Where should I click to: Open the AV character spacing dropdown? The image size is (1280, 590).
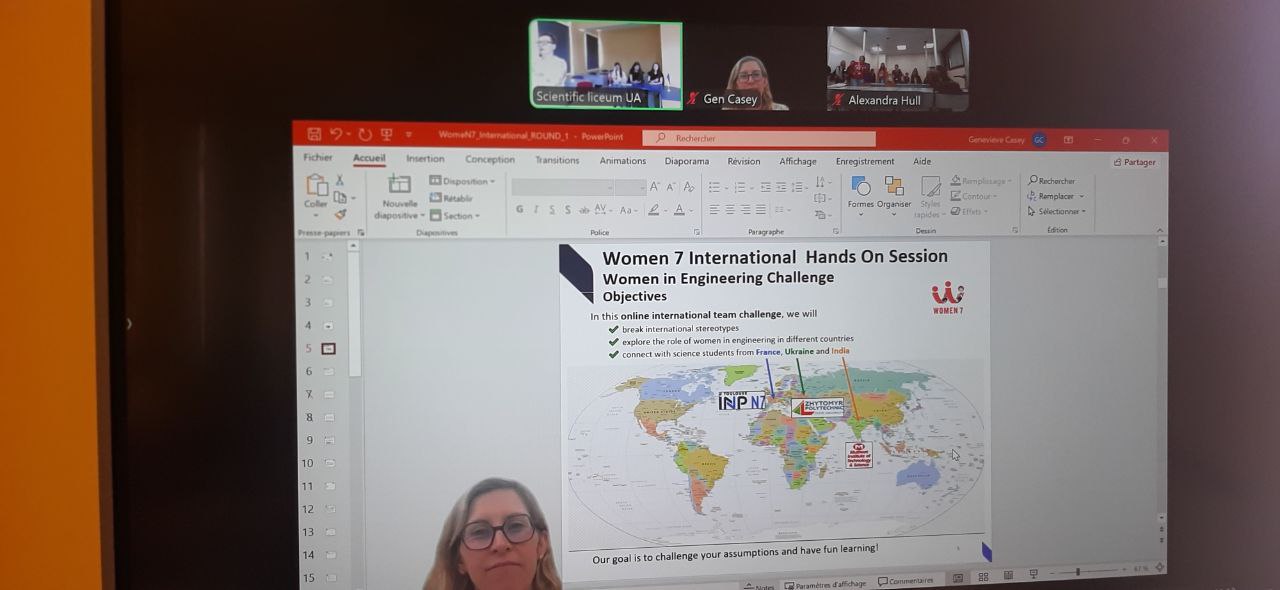603,210
